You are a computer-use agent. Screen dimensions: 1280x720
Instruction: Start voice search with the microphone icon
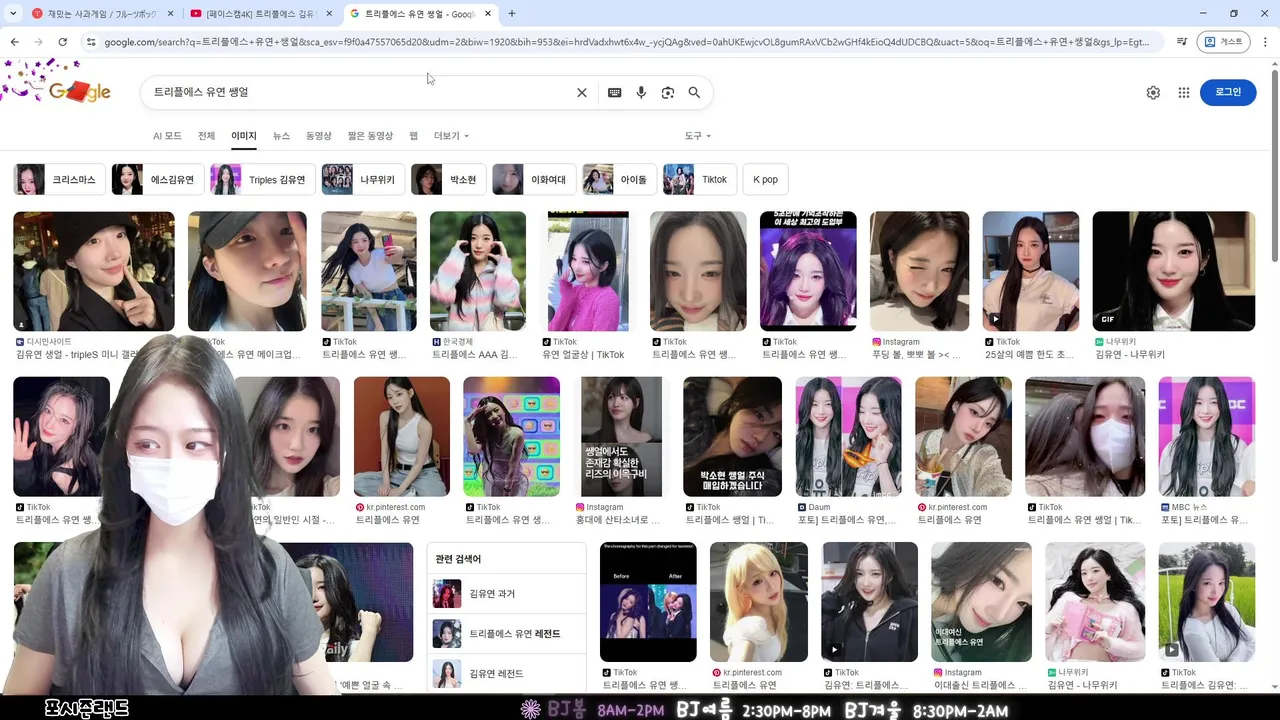point(641,92)
